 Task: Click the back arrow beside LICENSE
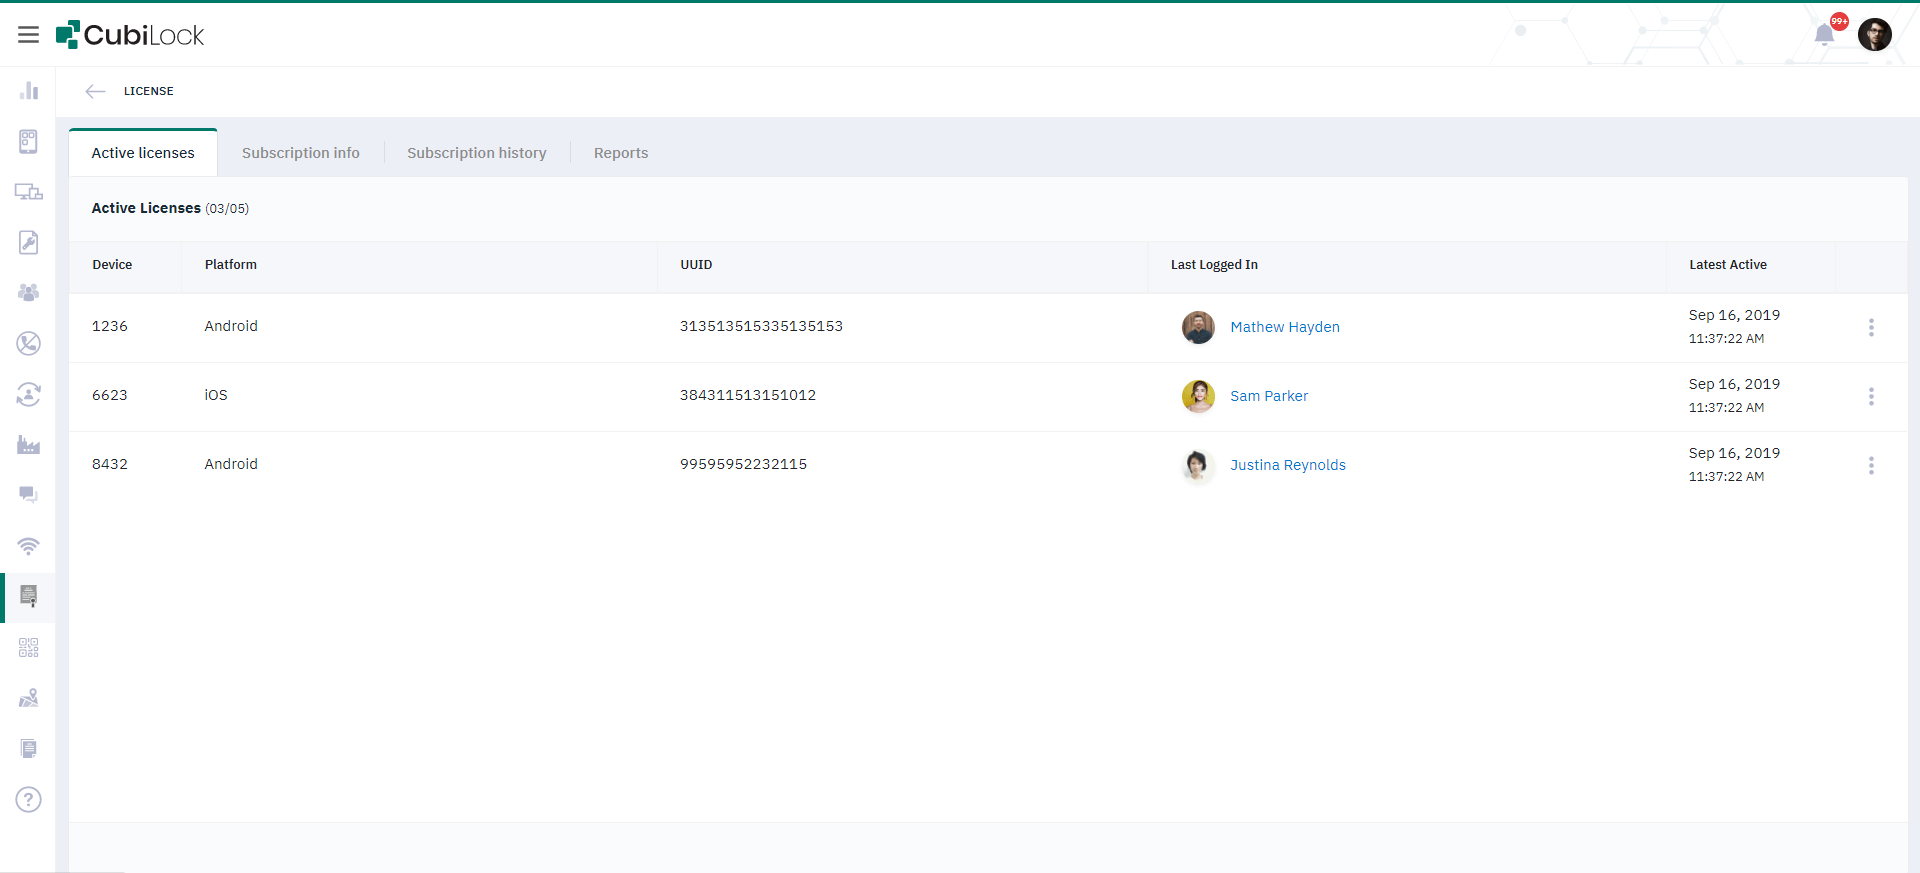(95, 91)
